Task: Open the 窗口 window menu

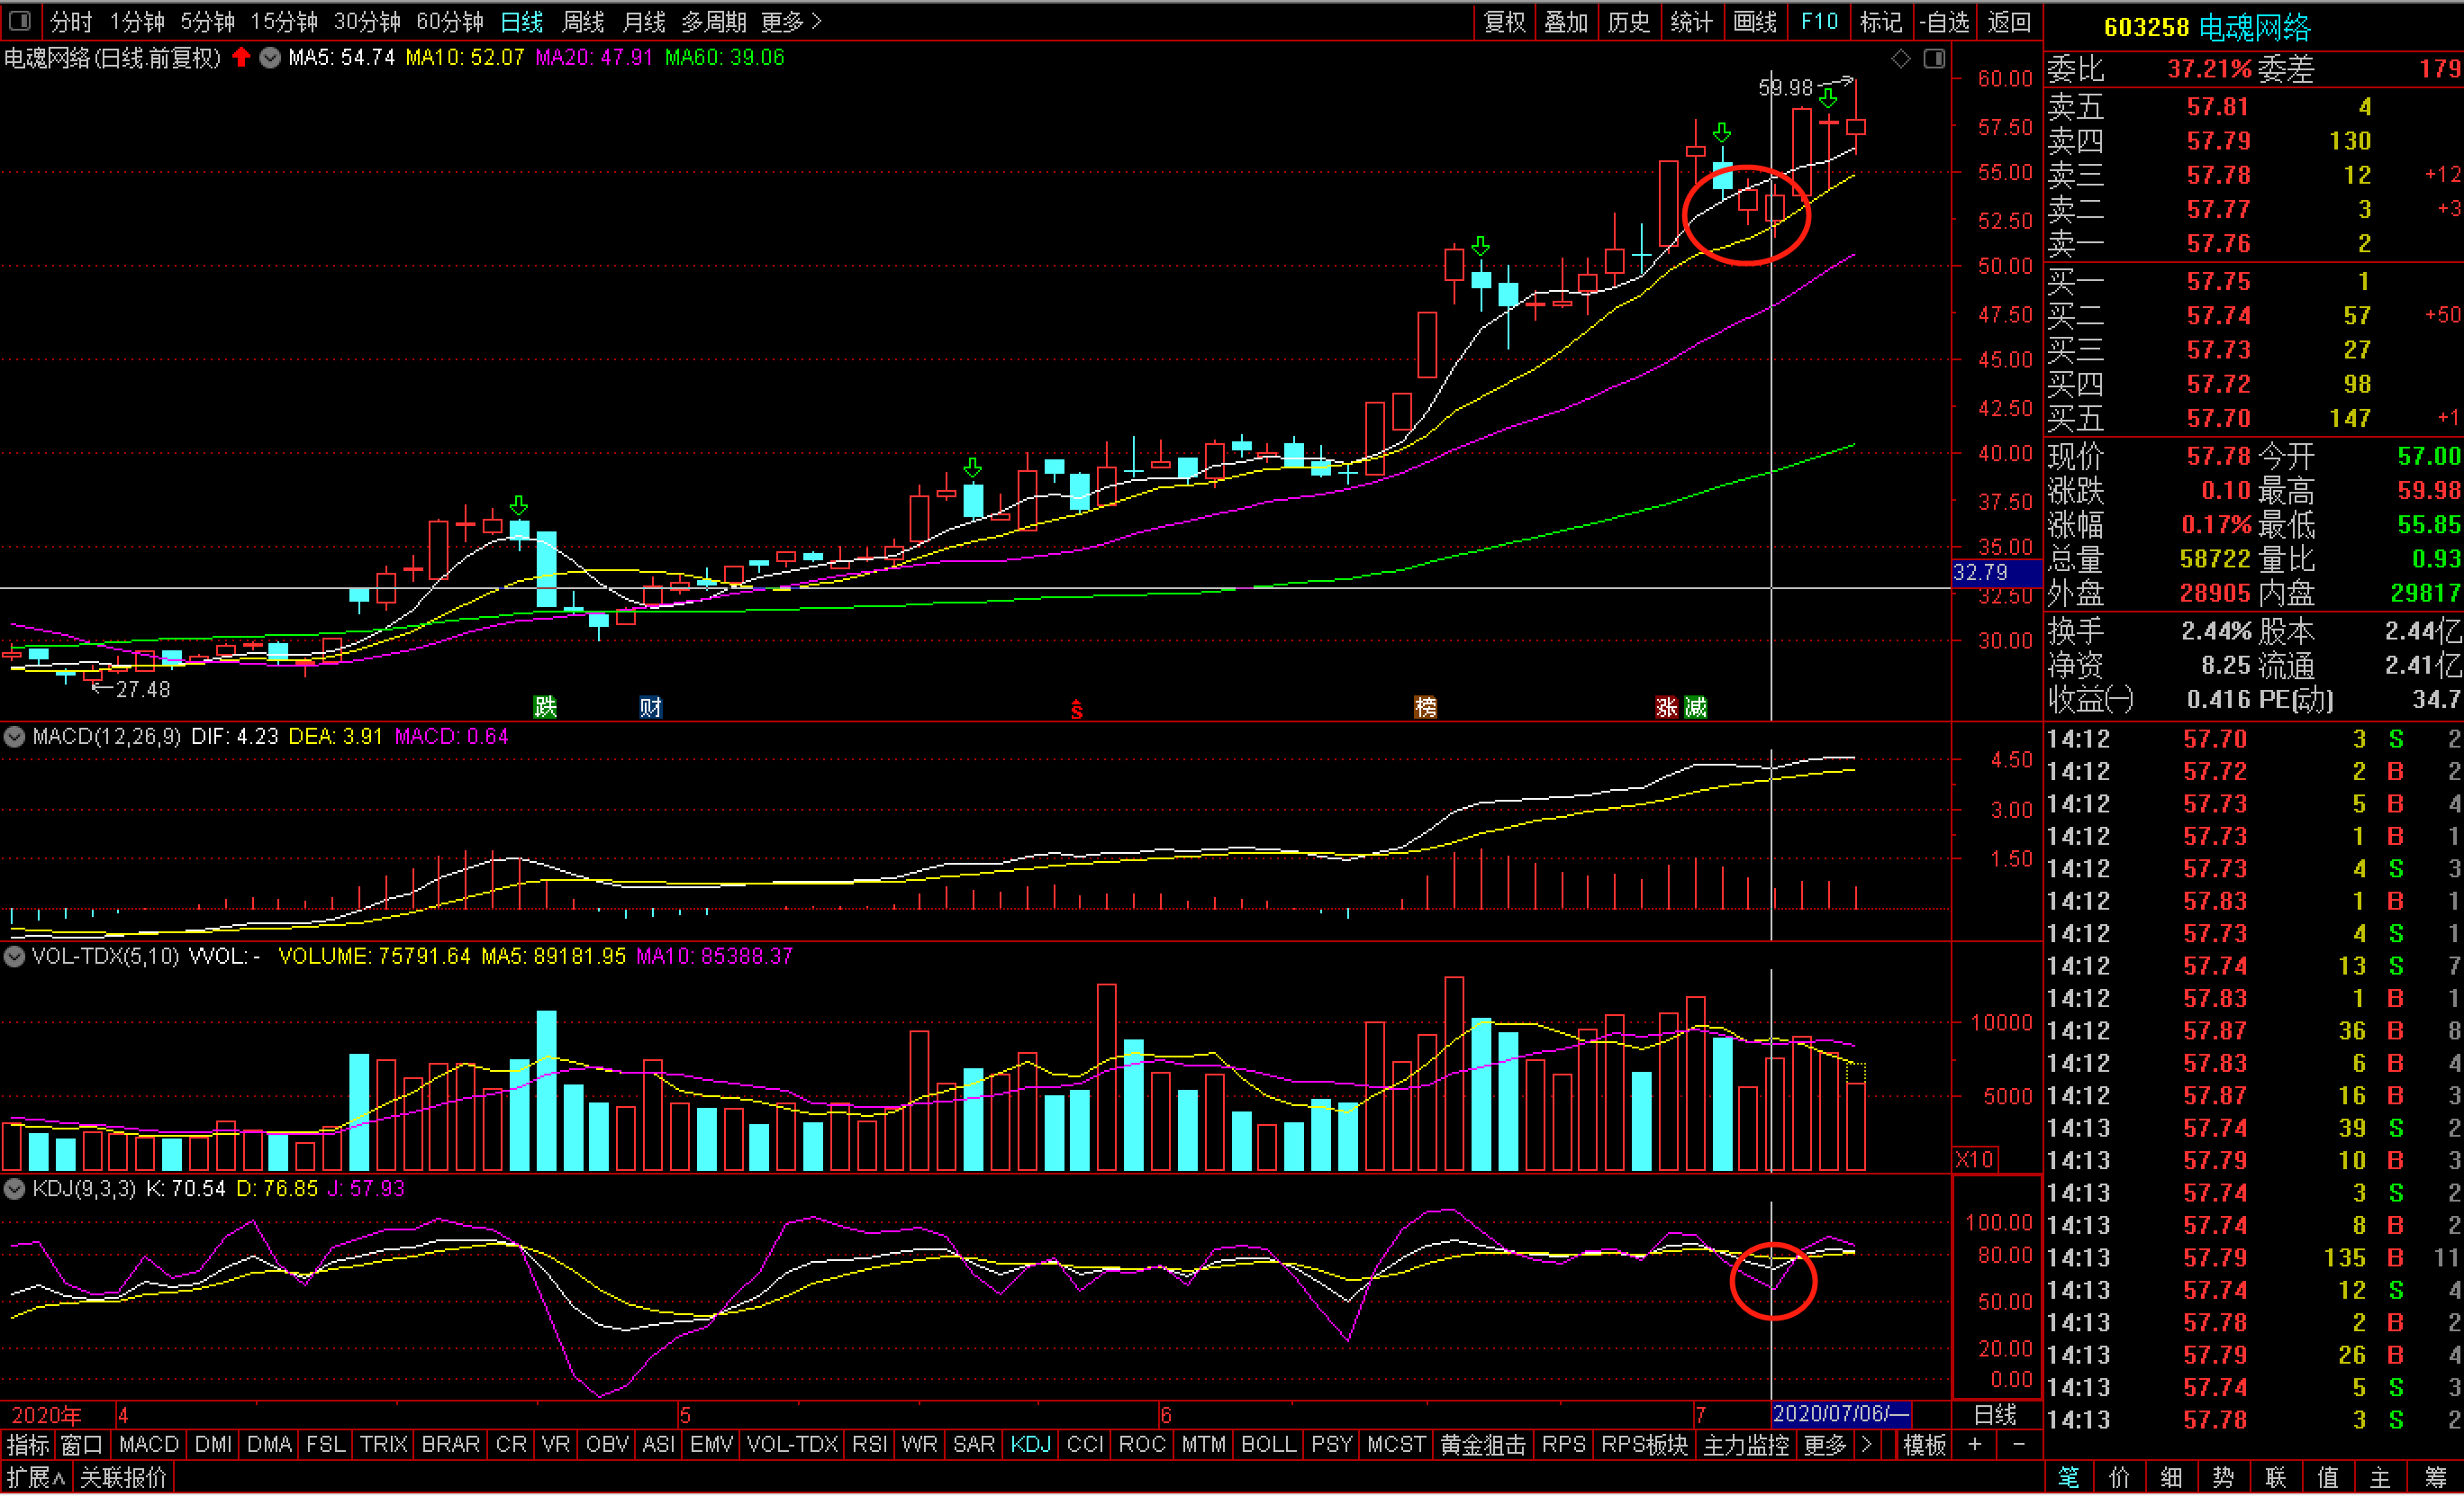Action: 81,1446
